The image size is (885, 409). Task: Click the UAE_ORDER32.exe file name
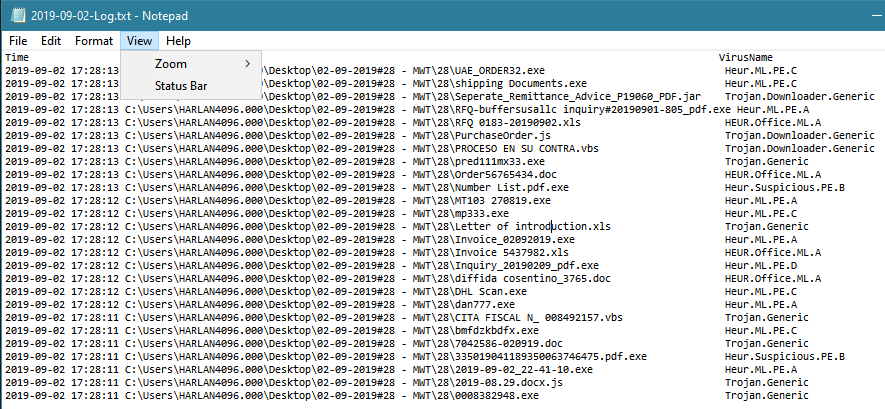500,71
